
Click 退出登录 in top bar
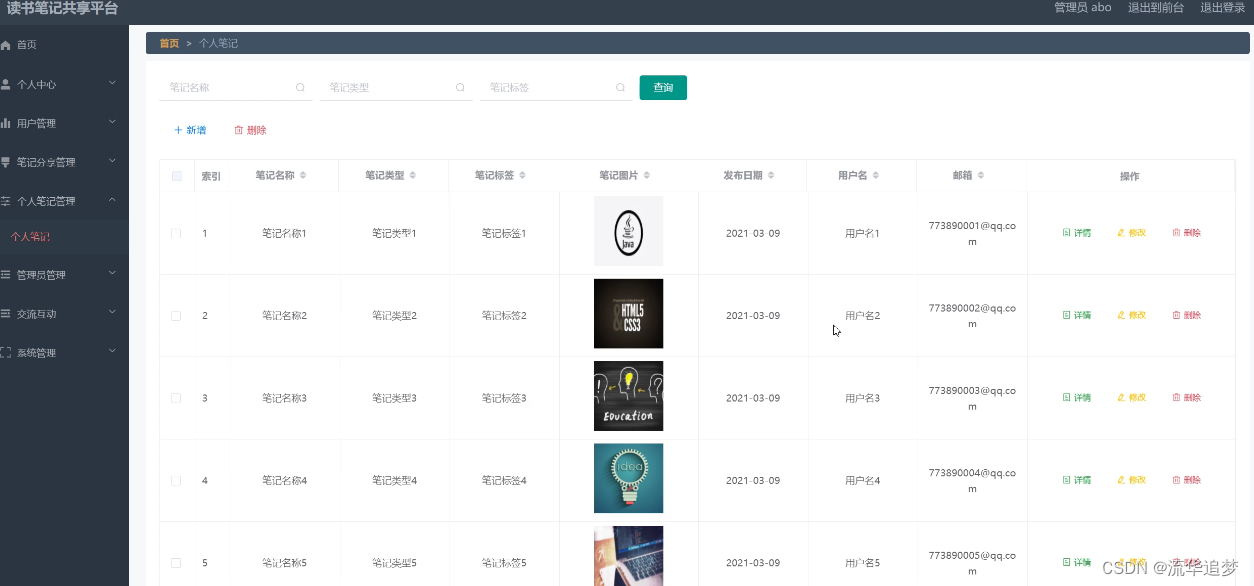click(x=1222, y=7)
